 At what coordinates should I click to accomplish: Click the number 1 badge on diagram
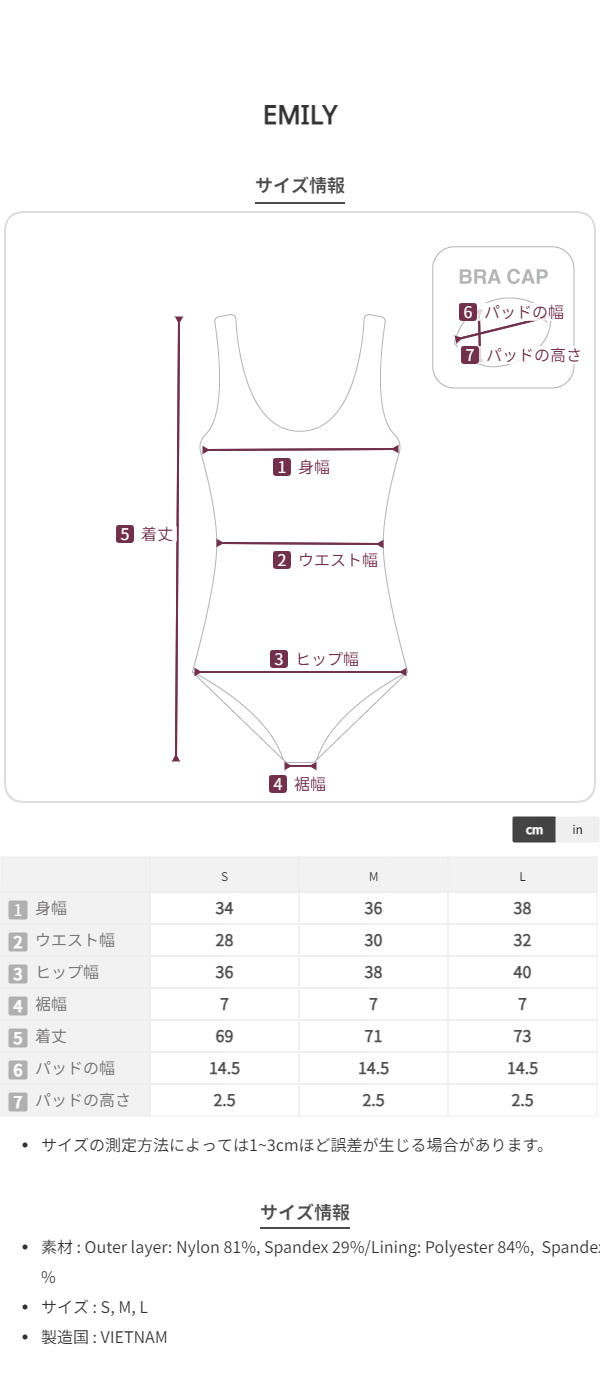[282, 467]
